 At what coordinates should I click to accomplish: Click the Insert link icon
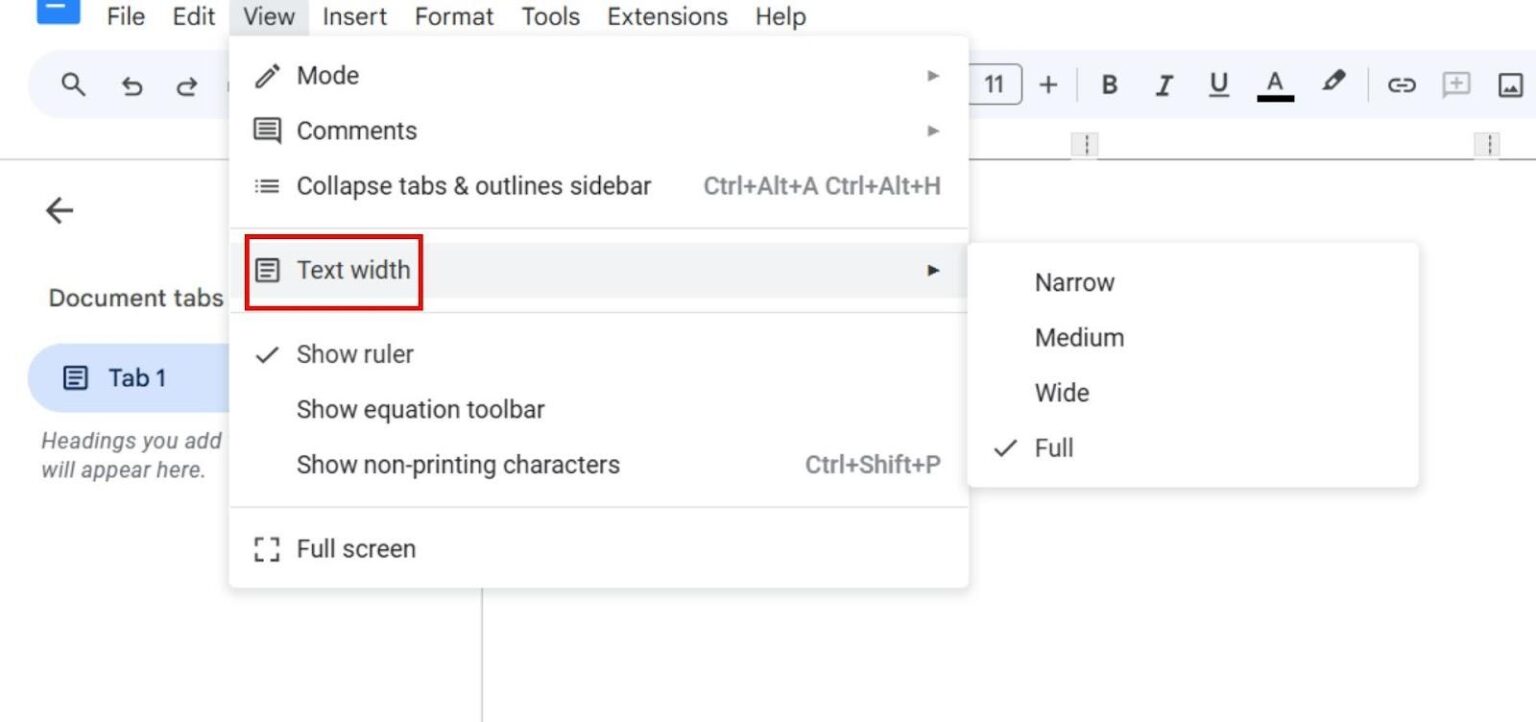coord(1401,84)
